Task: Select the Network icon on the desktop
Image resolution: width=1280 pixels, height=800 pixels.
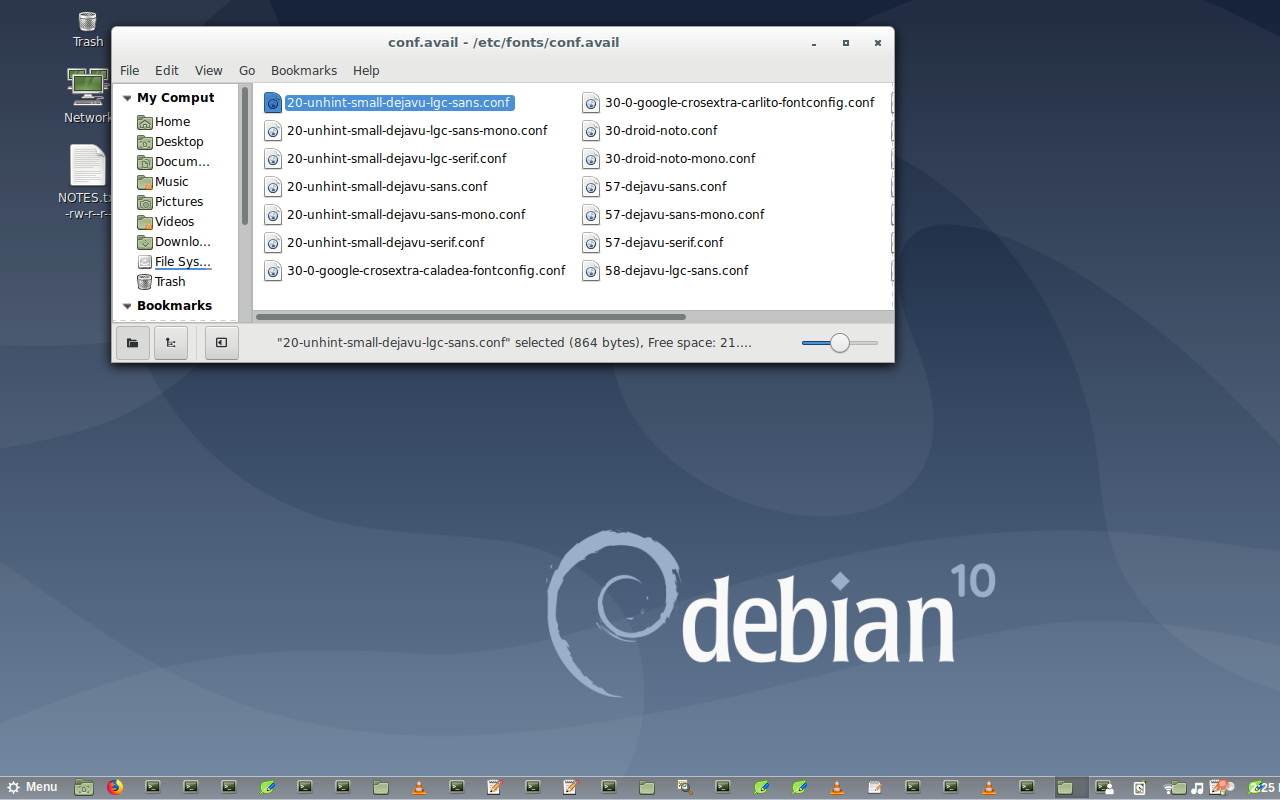Action: click(x=87, y=97)
